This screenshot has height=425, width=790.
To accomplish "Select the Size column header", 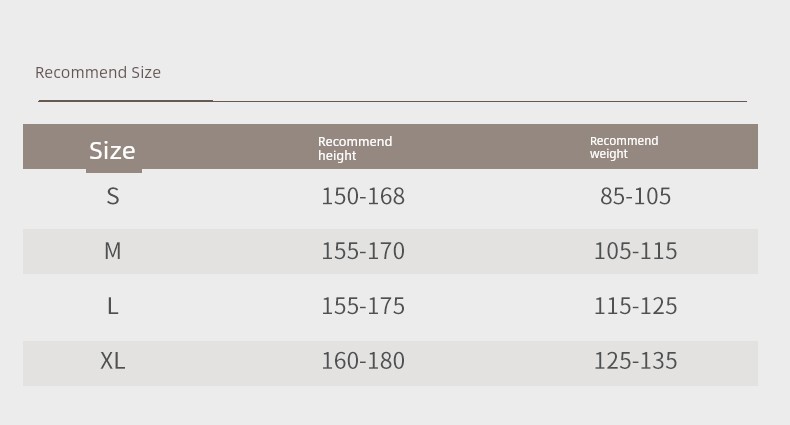I will 112,150.
